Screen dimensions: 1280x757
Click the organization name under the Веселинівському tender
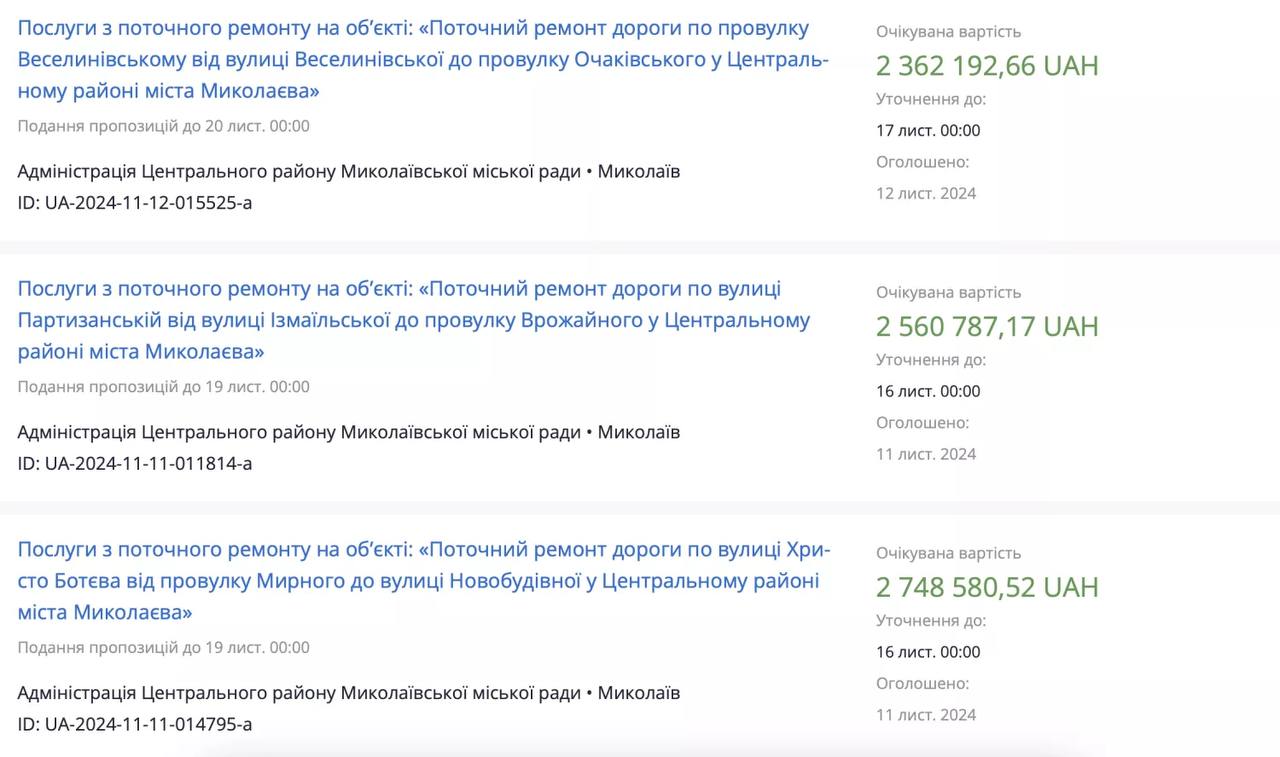point(299,172)
